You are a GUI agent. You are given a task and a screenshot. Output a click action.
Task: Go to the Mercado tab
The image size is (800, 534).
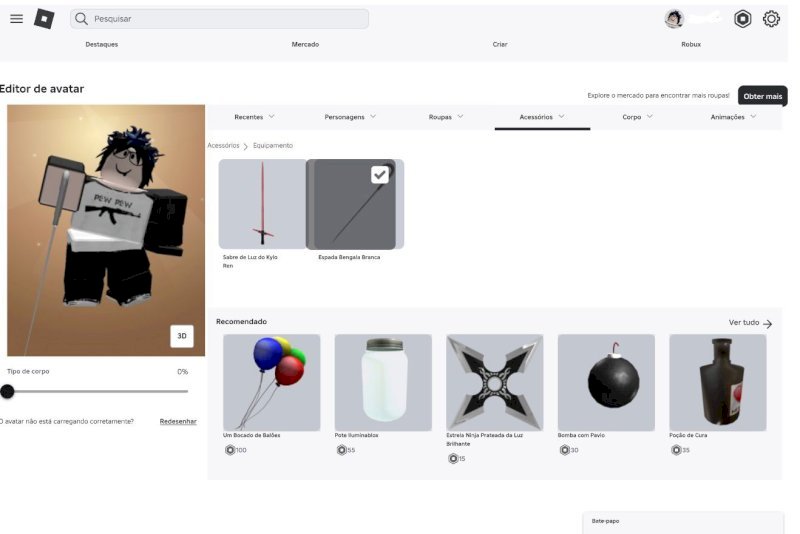tap(305, 44)
